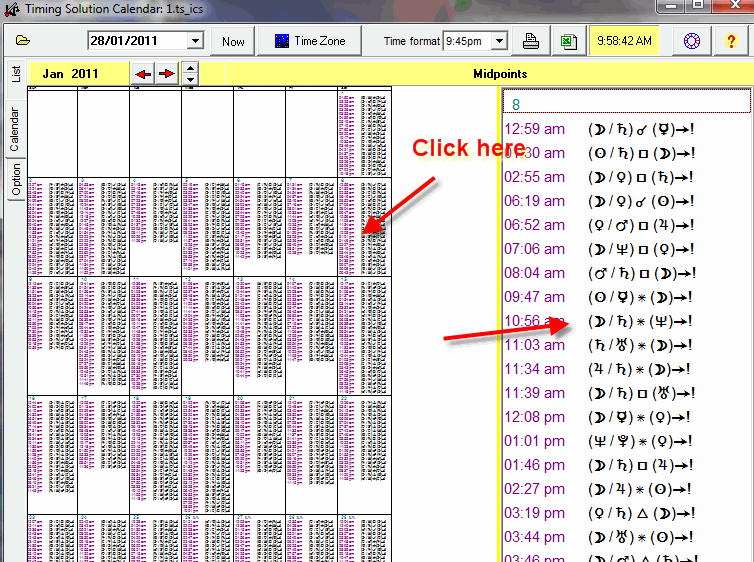This screenshot has height=562, width=754.
Task: Select the Calendar tab
Action: click(15, 128)
